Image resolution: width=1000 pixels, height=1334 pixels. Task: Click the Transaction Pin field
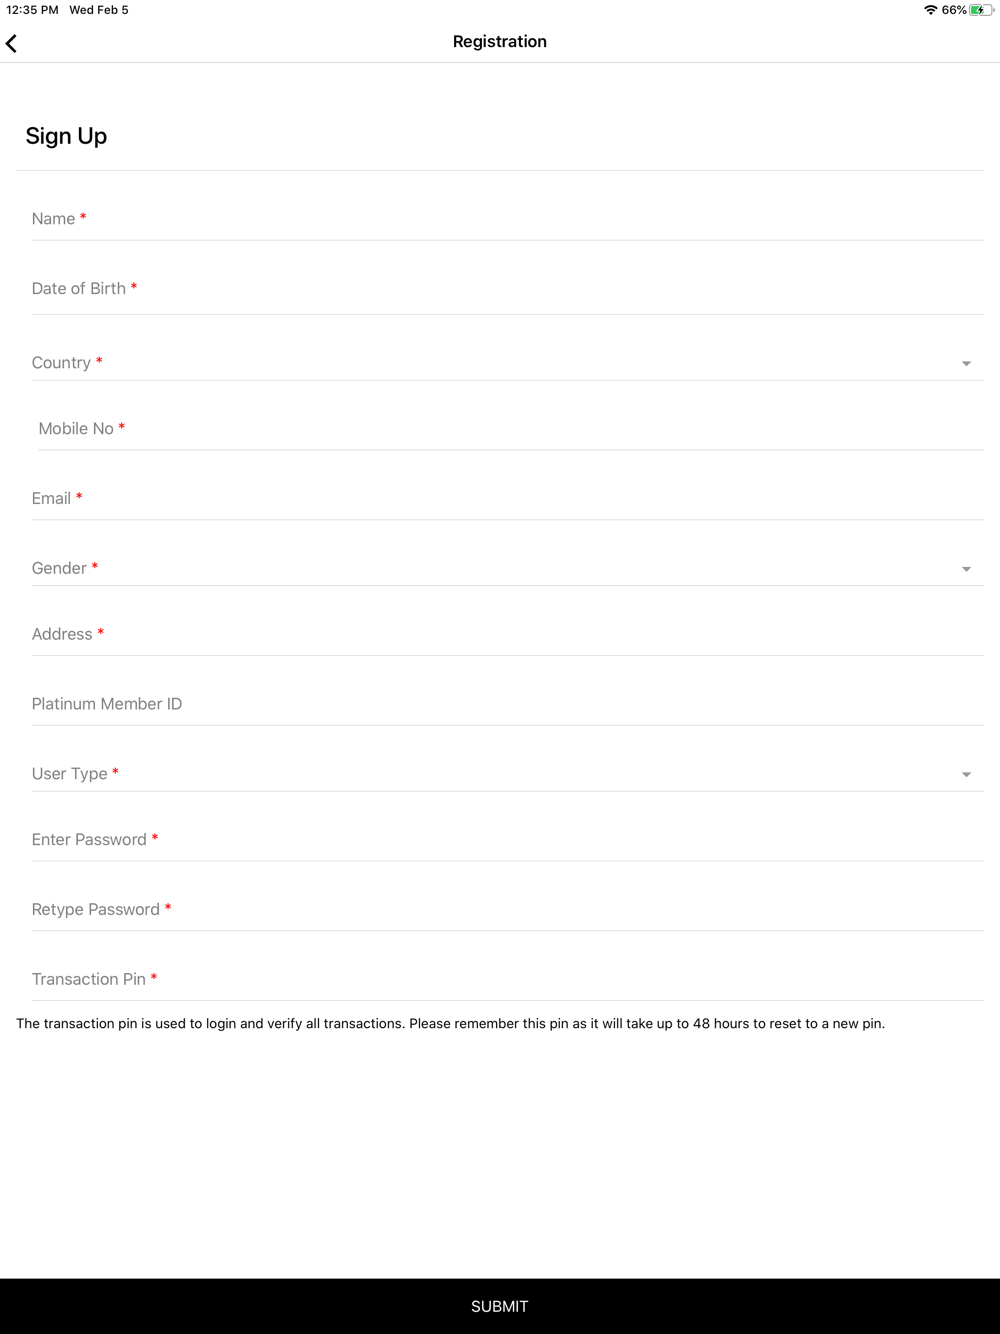(507, 980)
